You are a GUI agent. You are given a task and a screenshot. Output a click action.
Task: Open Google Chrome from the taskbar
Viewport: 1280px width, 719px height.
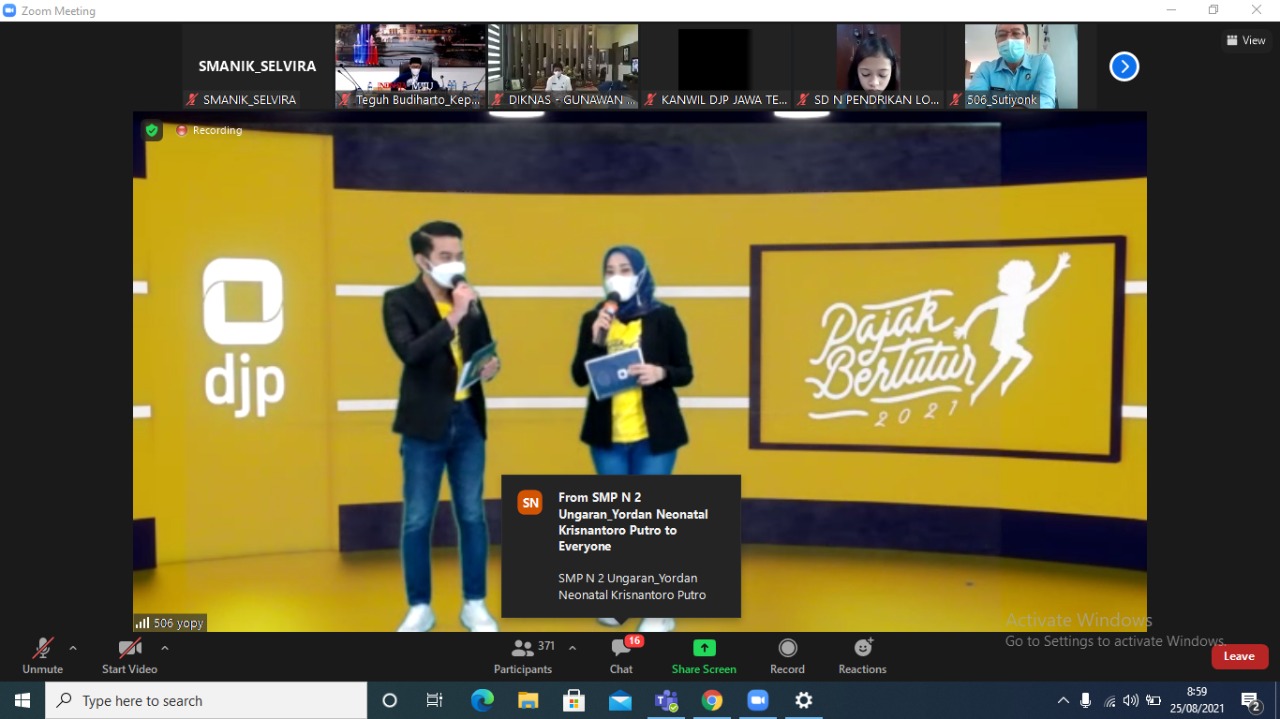[x=712, y=701]
